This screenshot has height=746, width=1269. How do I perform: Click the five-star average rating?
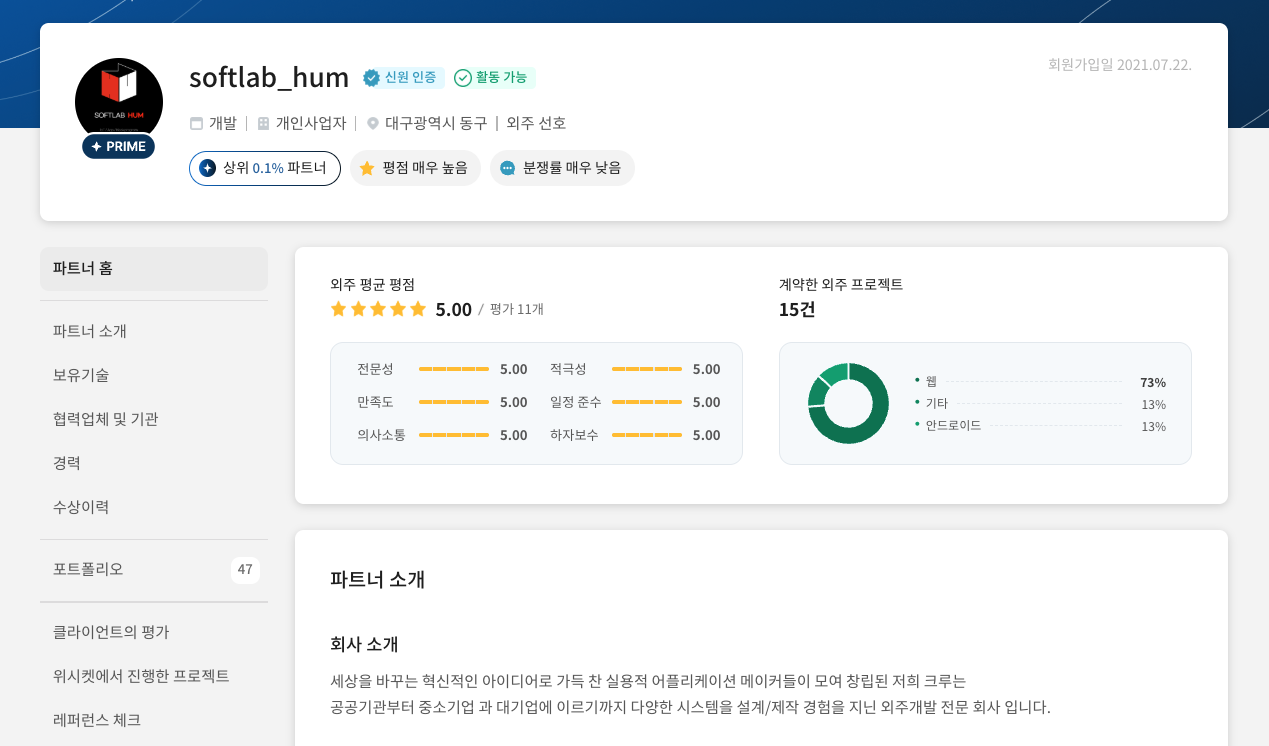click(378, 309)
